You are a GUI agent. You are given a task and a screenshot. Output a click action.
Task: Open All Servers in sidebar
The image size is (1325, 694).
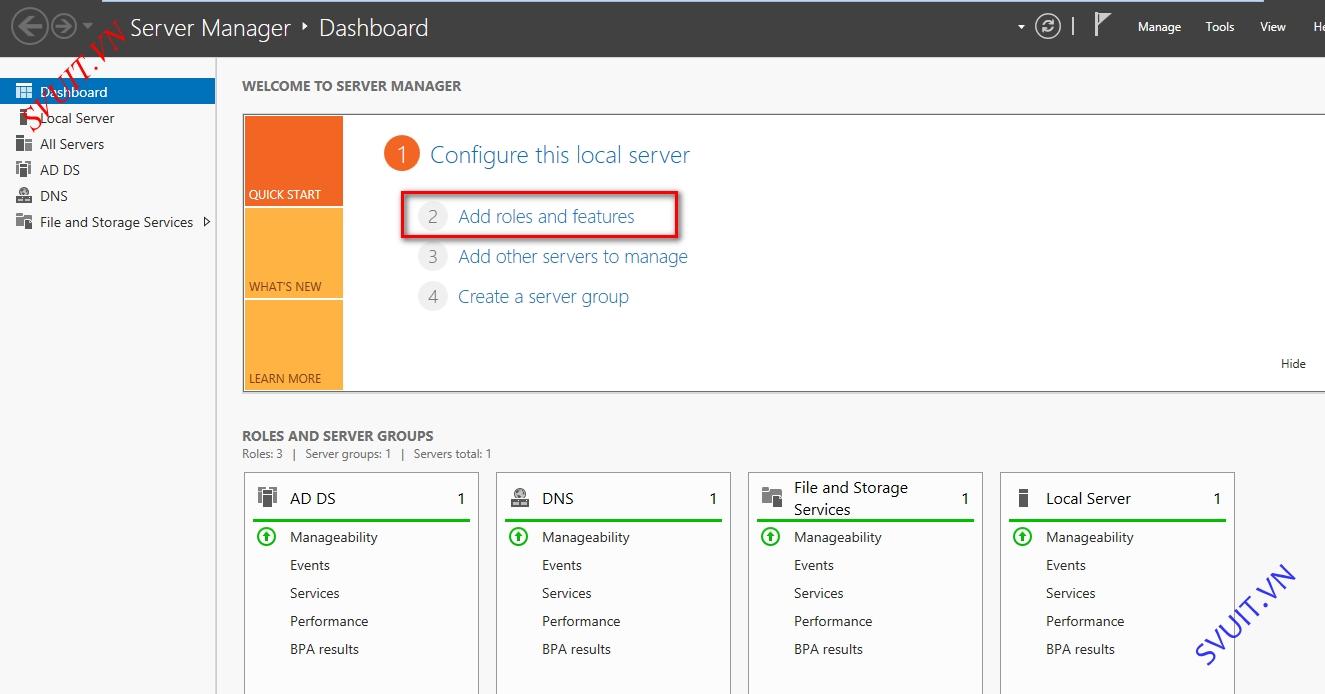71,144
